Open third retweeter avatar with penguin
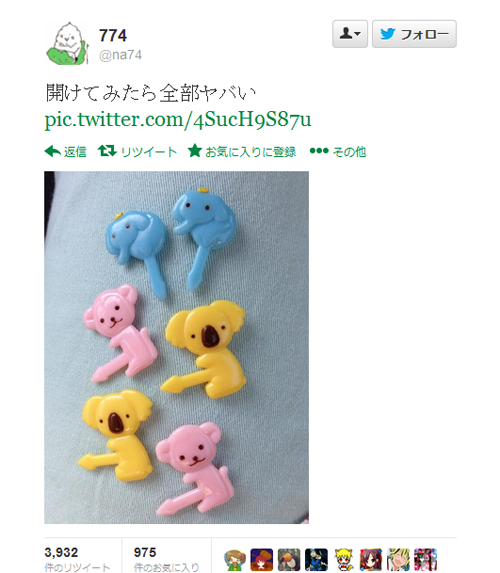Screen dimensions: 500x573 (289, 559)
